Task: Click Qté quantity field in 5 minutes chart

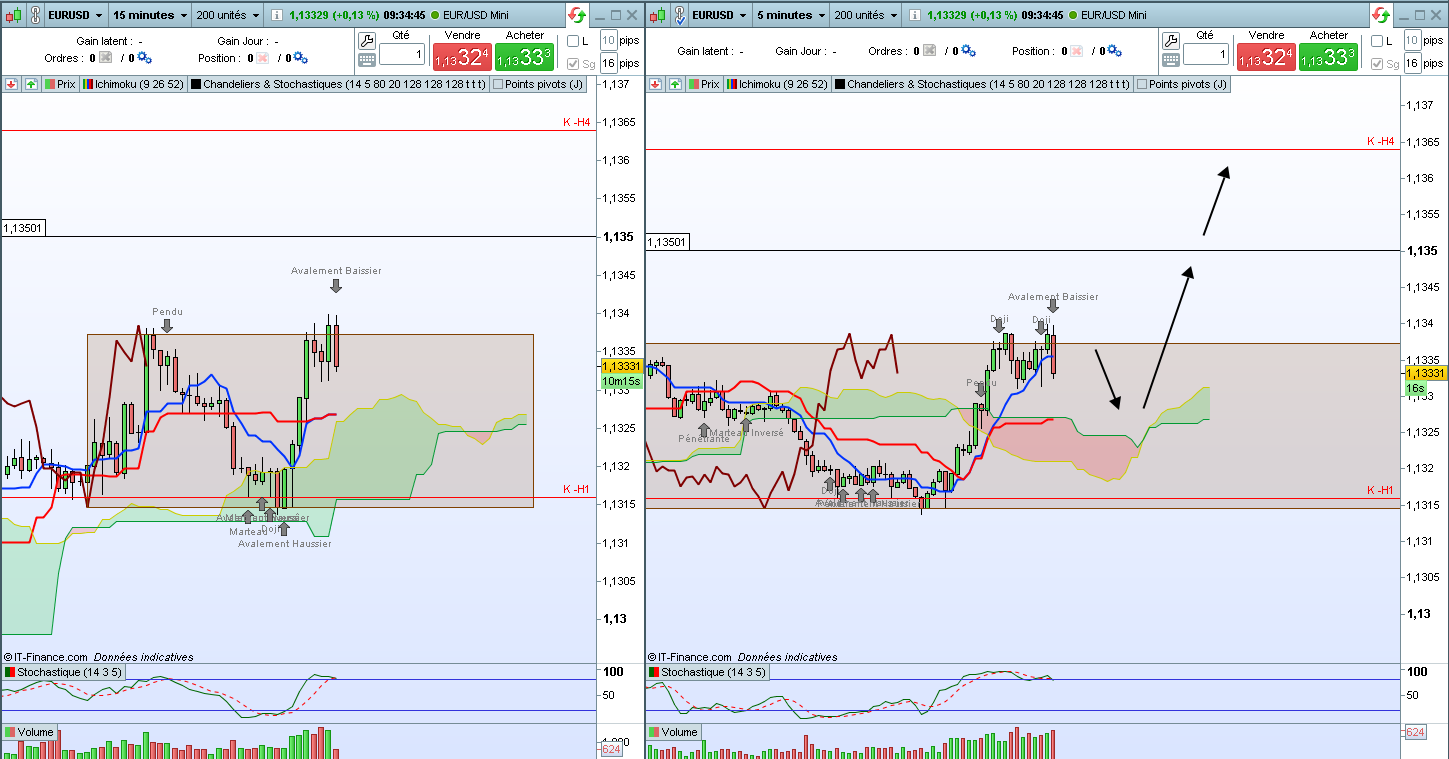Action: click(1206, 54)
